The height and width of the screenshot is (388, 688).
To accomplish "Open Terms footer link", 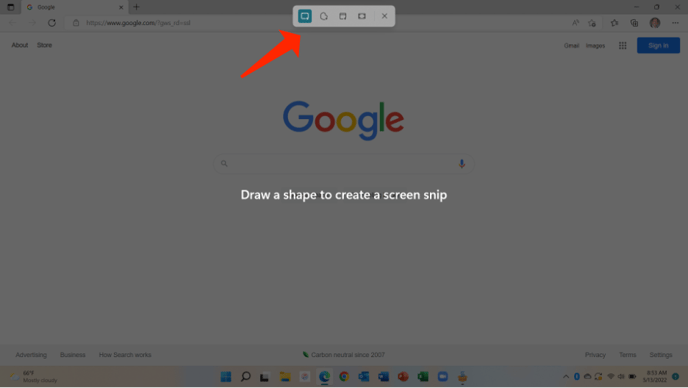I will coord(627,355).
